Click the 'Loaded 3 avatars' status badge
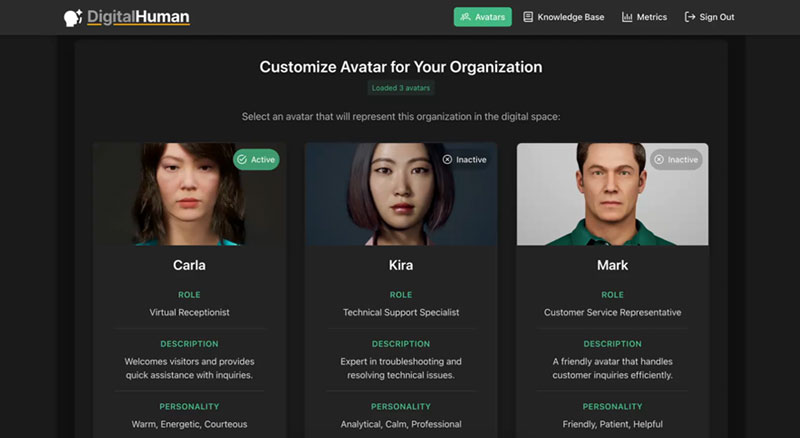The image size is (800, 438). (401, 88)
